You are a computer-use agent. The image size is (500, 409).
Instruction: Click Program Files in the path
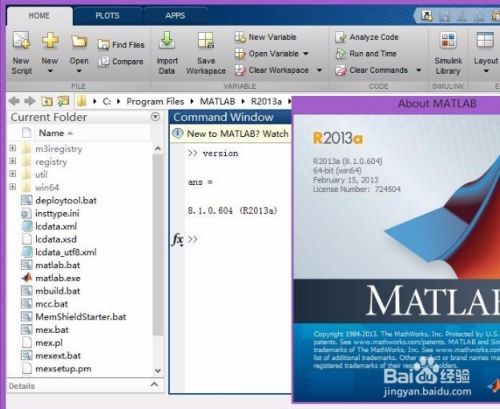(x=155, y=101)
